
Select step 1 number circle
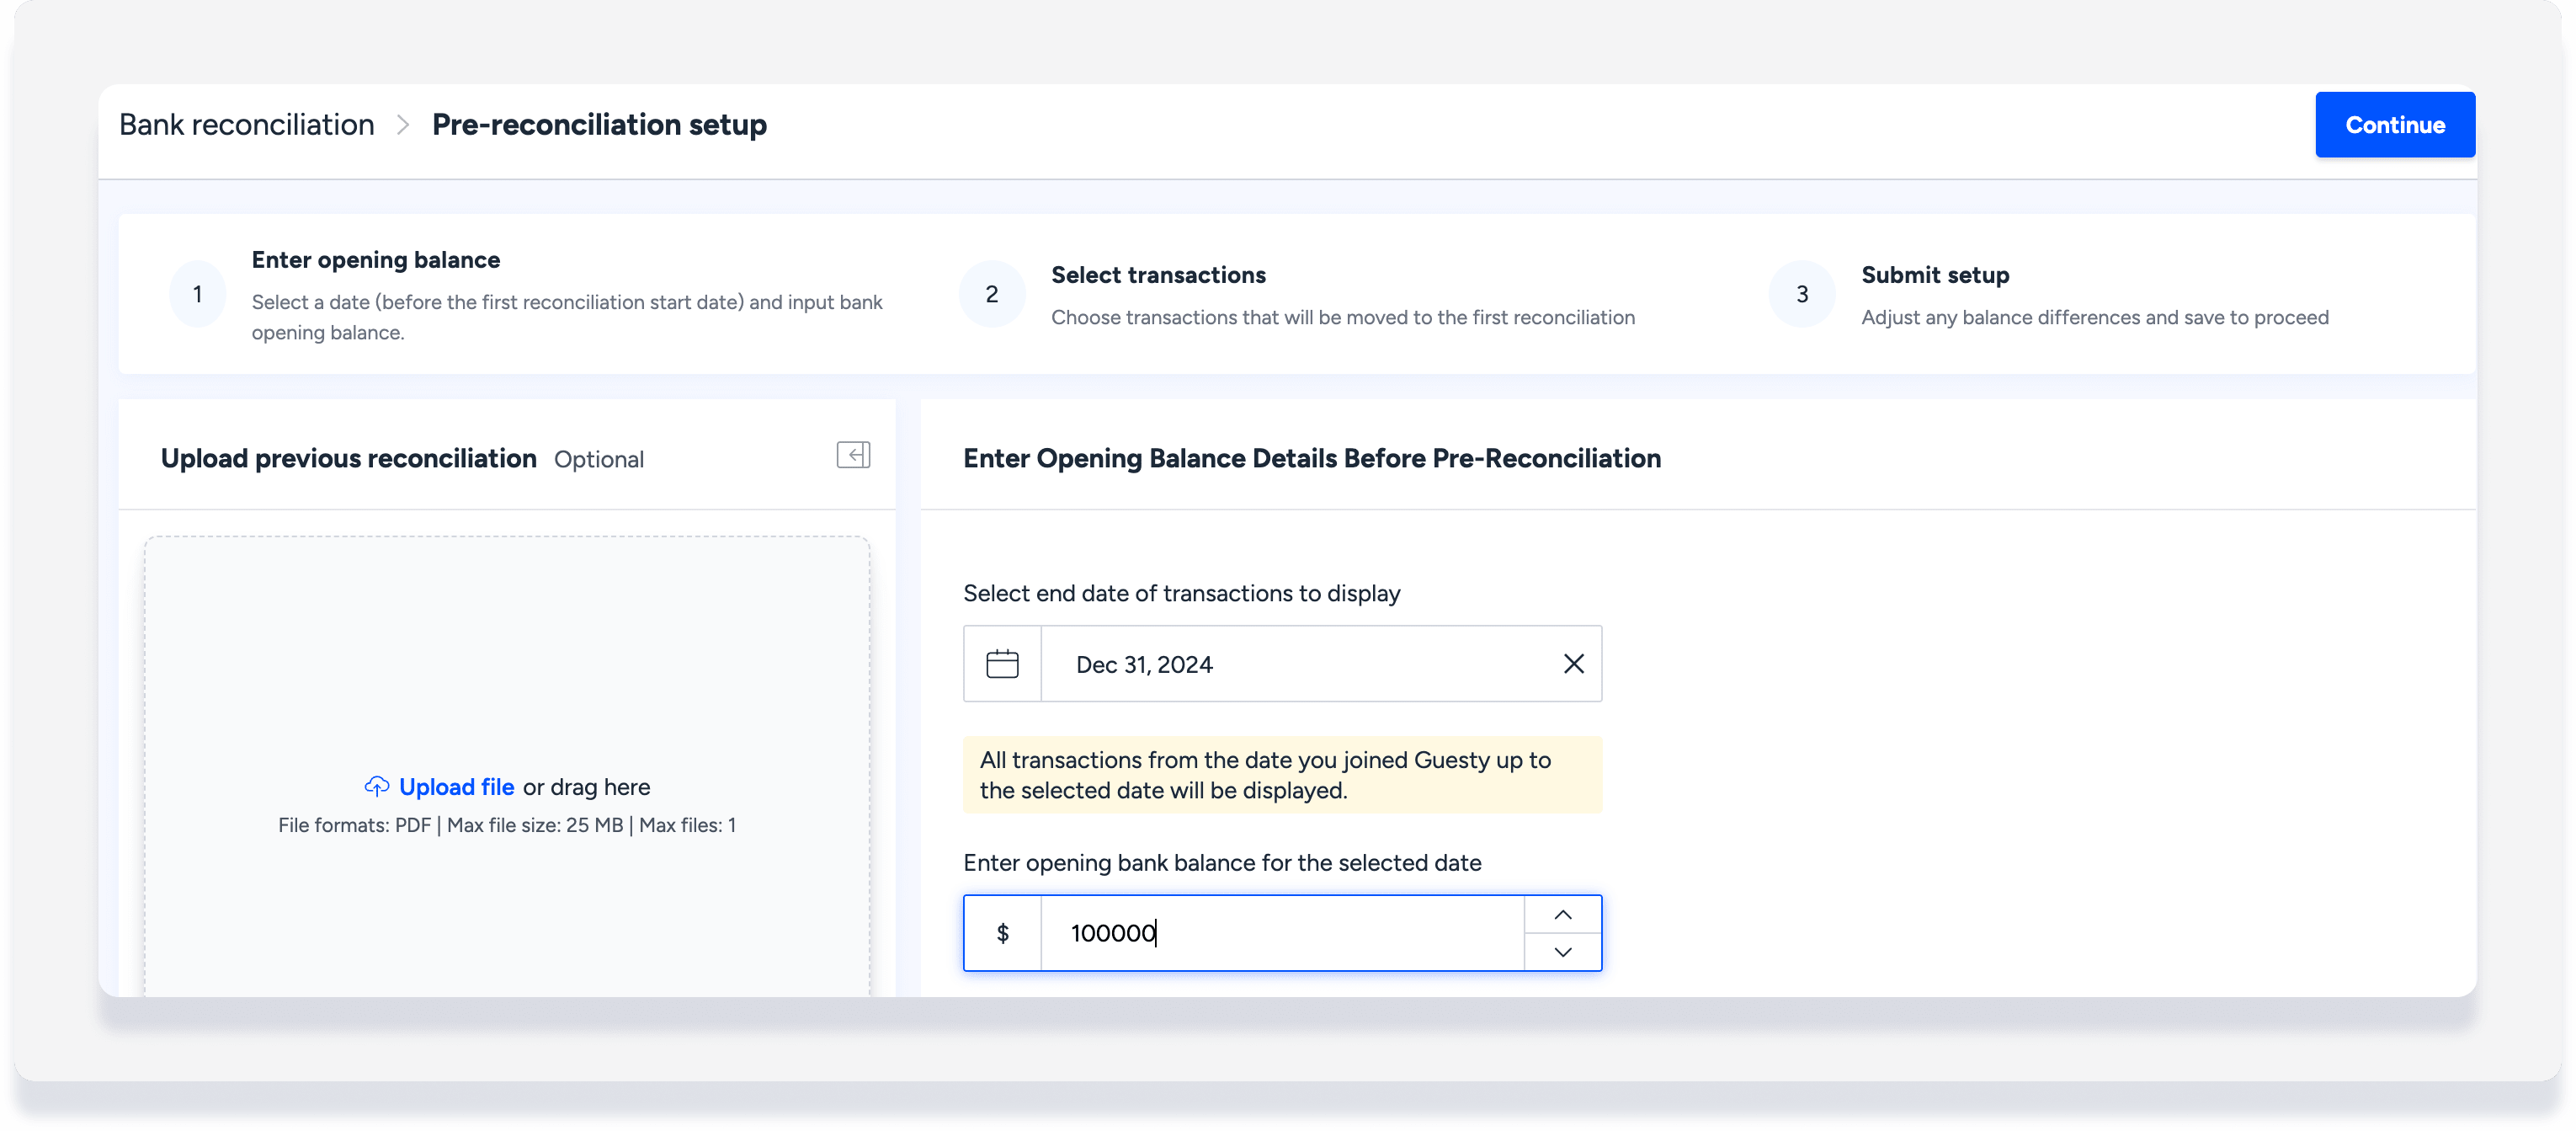(x=198, y=294)
